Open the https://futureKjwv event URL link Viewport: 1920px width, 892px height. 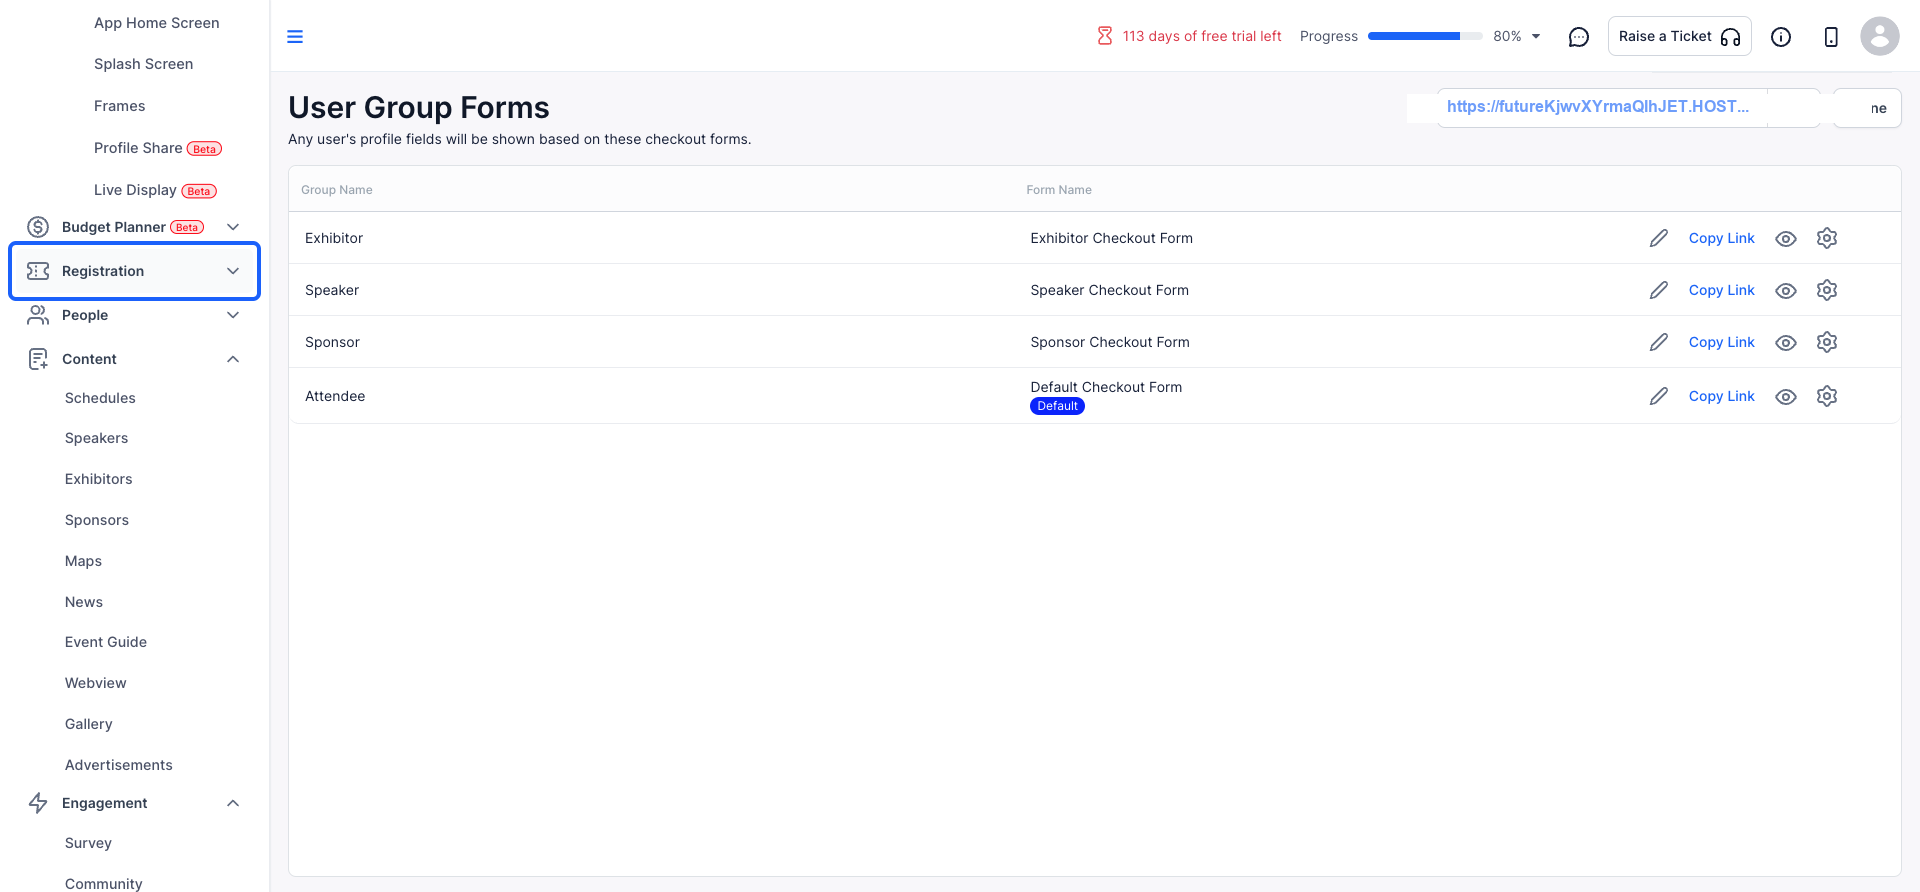[x=1598, y=106]
